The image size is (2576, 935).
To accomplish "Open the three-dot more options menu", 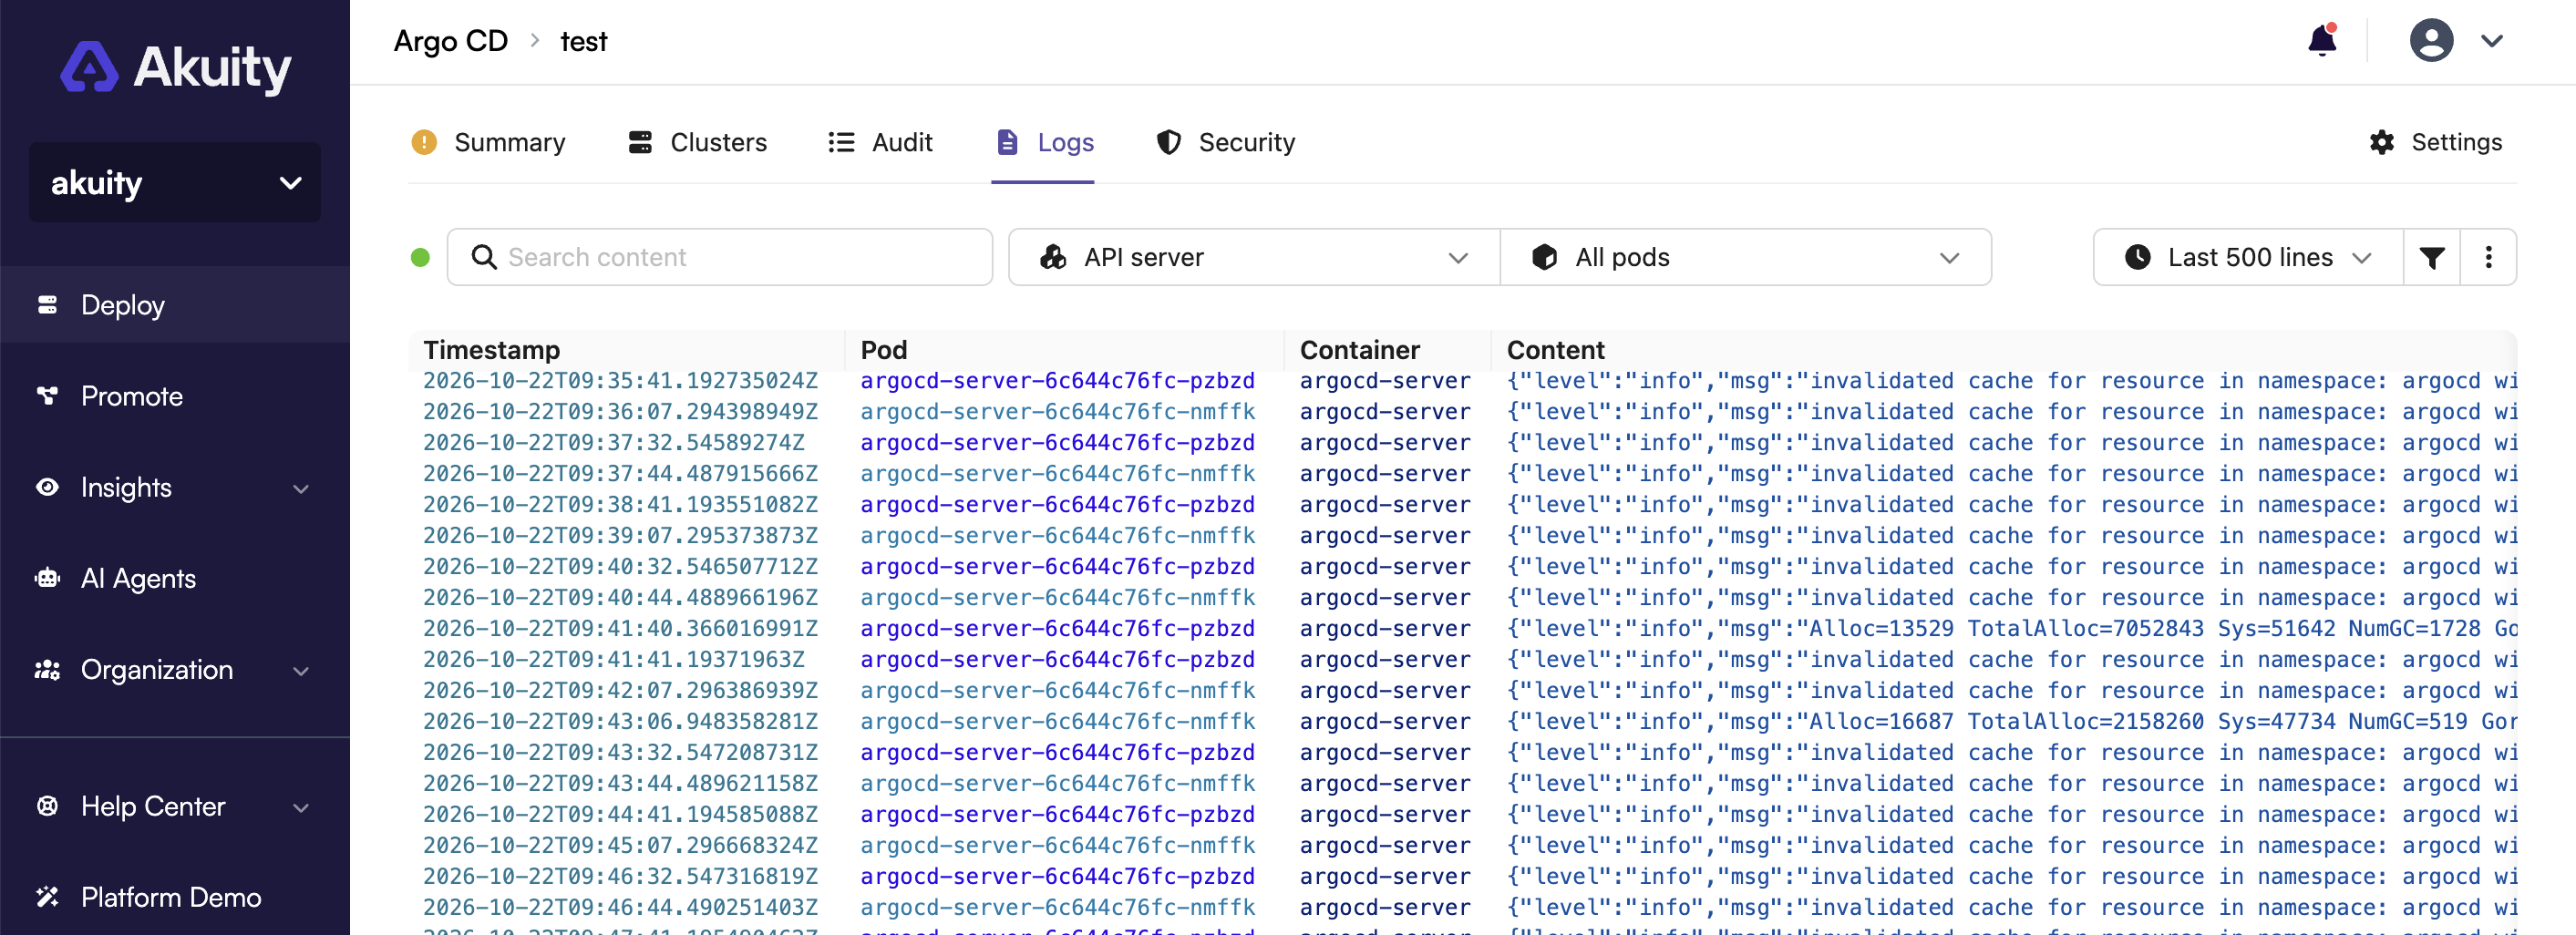I will 2489,257.
